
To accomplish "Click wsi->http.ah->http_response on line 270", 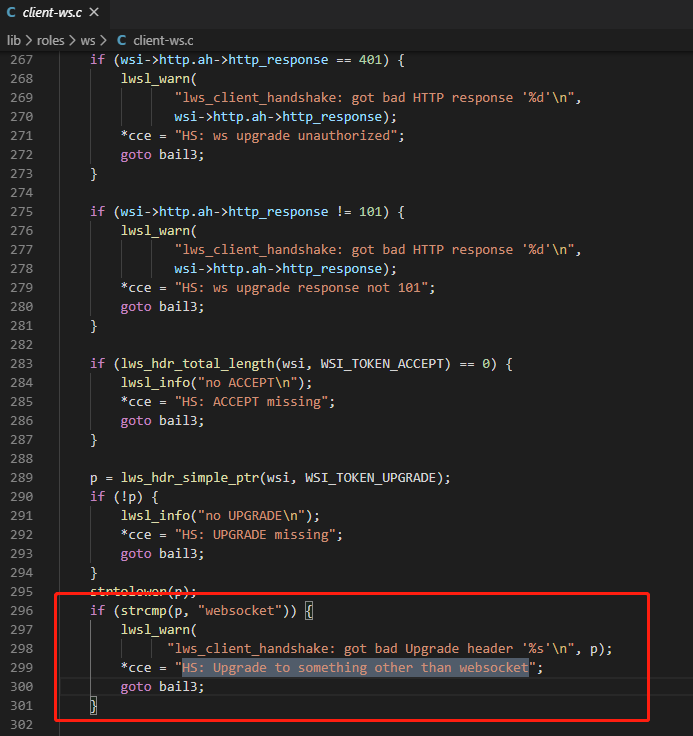I will 278,117.
